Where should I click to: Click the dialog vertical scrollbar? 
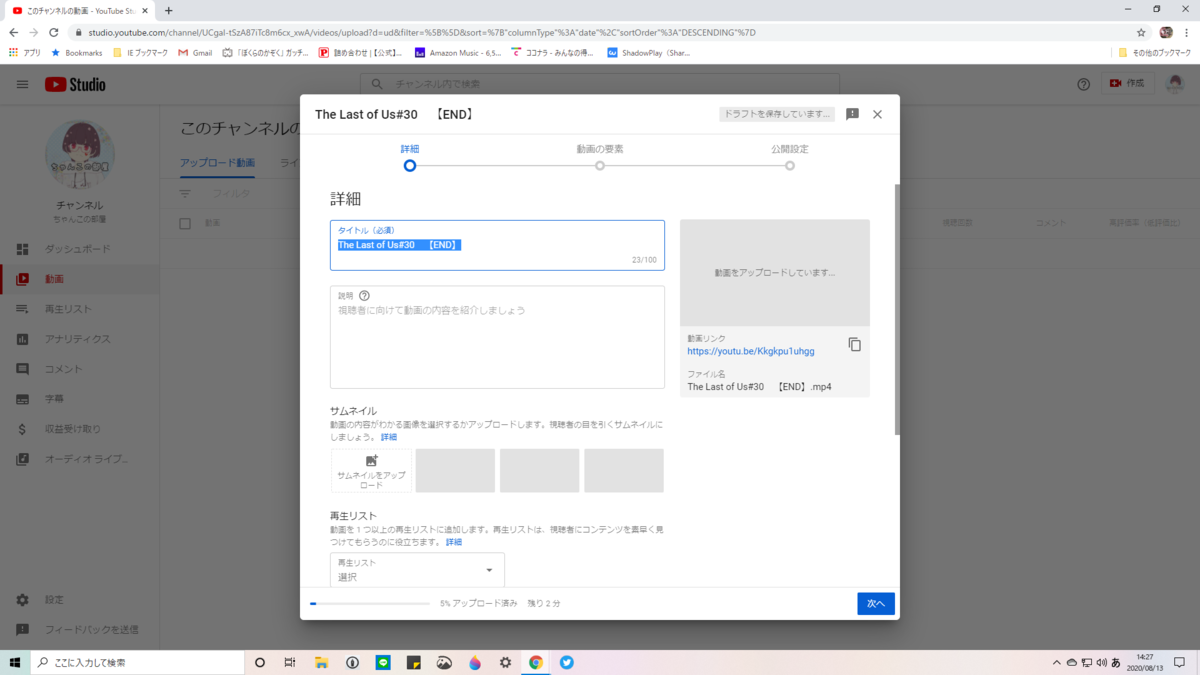pyautogui.click(x=897, y=309)
